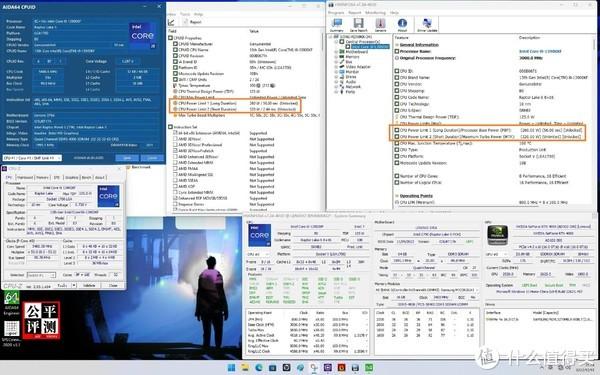Select Monitor node in HWiNFO tree
Screen dimensions: 600x375
pos(352,72)
